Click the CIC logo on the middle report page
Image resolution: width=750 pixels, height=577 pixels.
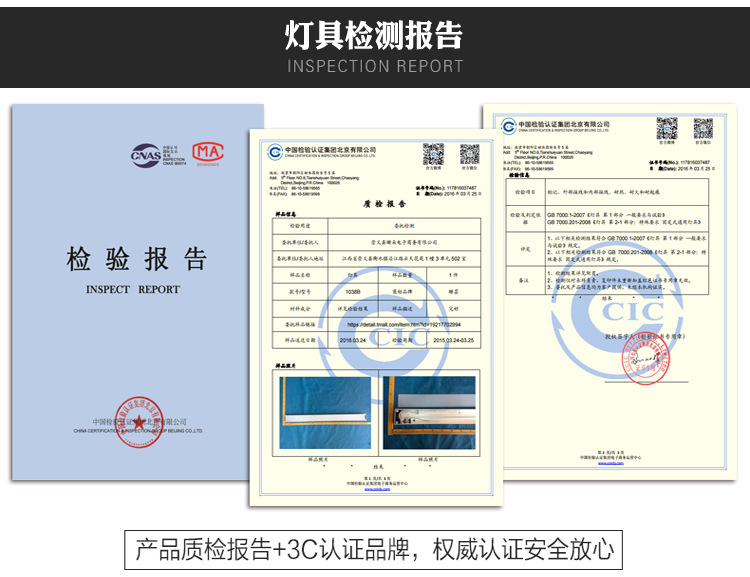click(276, 152)
